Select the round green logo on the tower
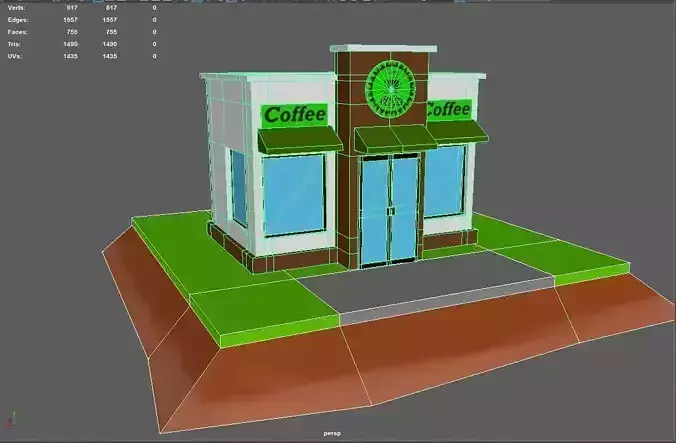 tap(390, 89)
